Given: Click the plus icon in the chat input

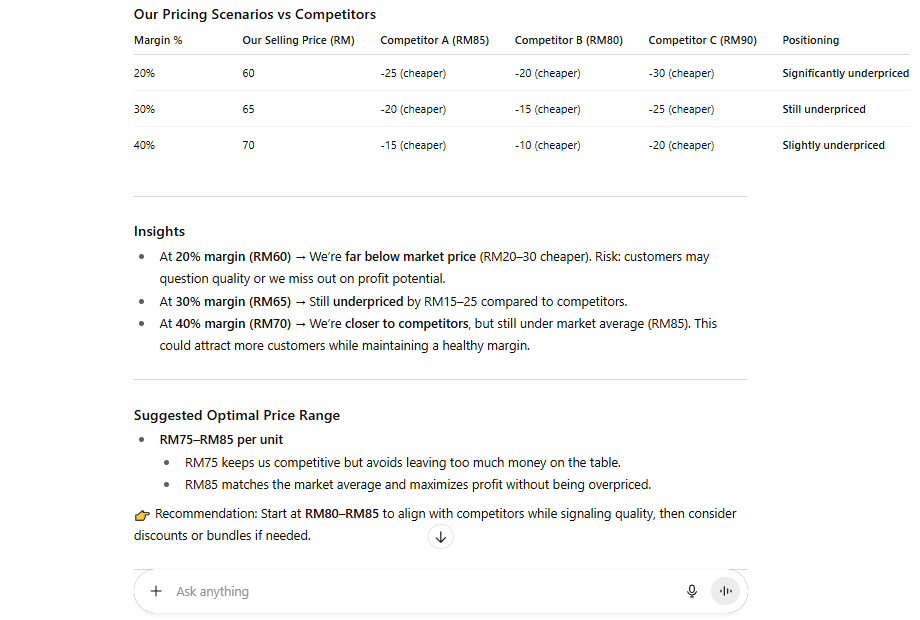Looking at the screenshot, I should [x=156, y=591].
